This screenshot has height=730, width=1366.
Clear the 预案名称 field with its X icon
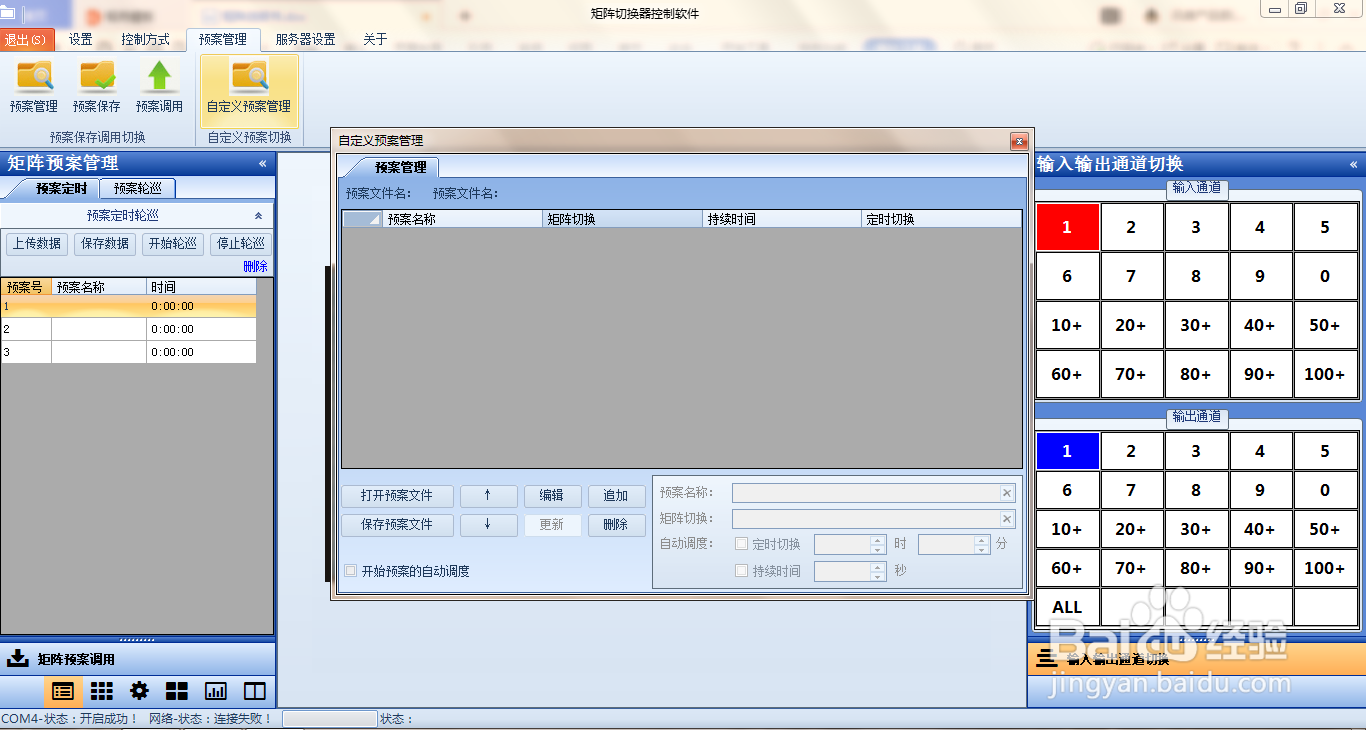click(x=1007, y=493)
